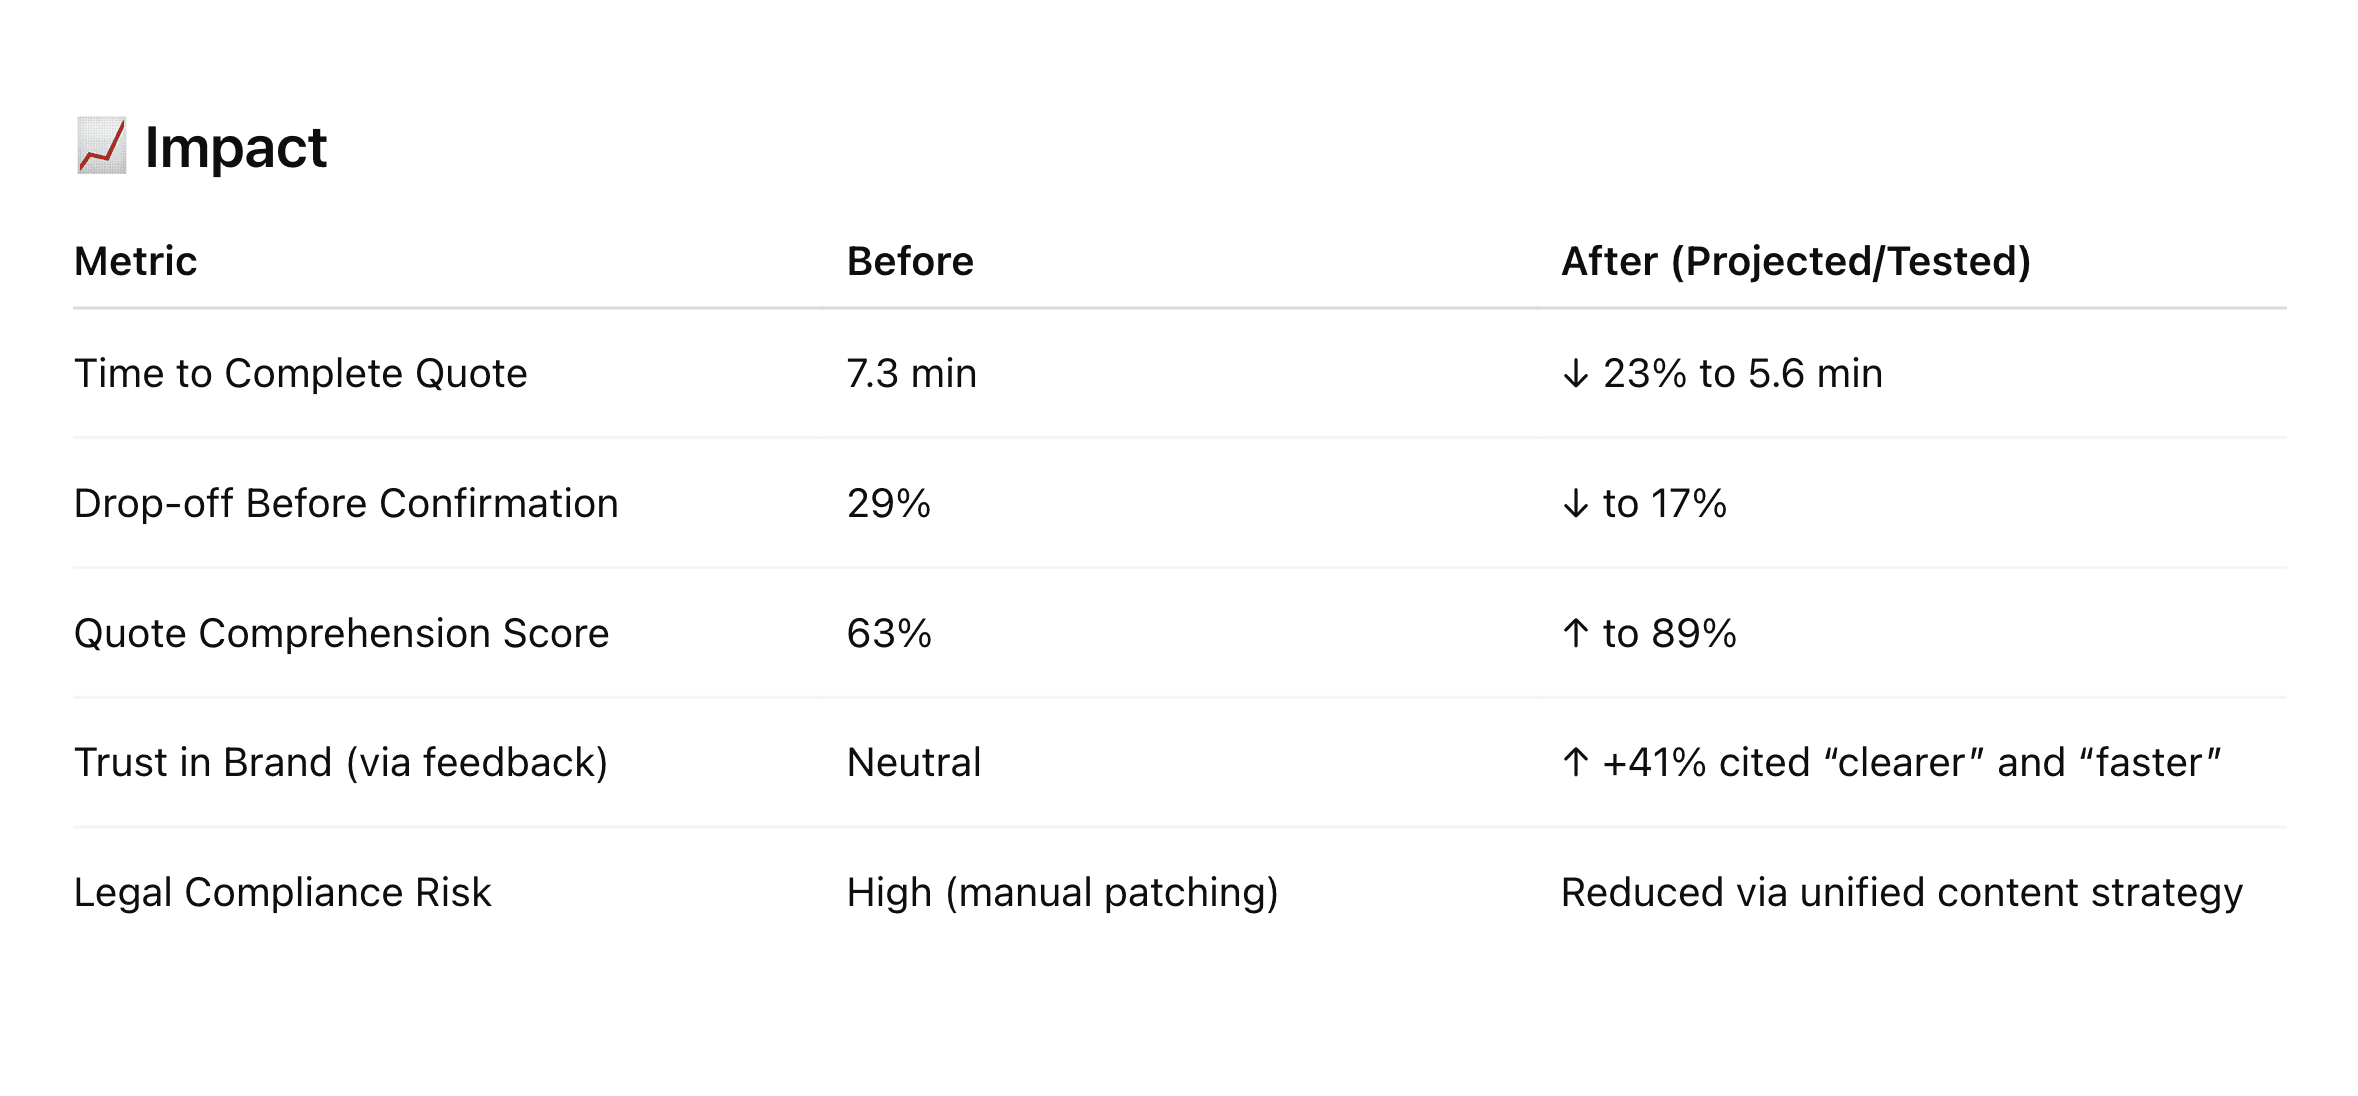Screen dimensions: 2358x1096
Task: Click the After (Projected/Tested) column header
Action: click(1796, 262)
